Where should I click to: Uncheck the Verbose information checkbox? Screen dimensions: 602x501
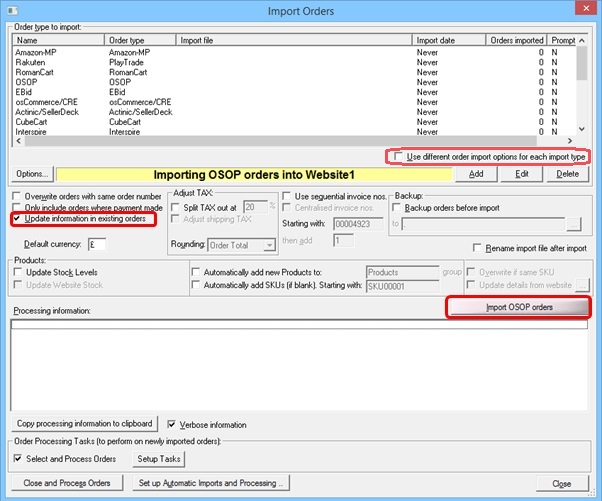(172, 425)
